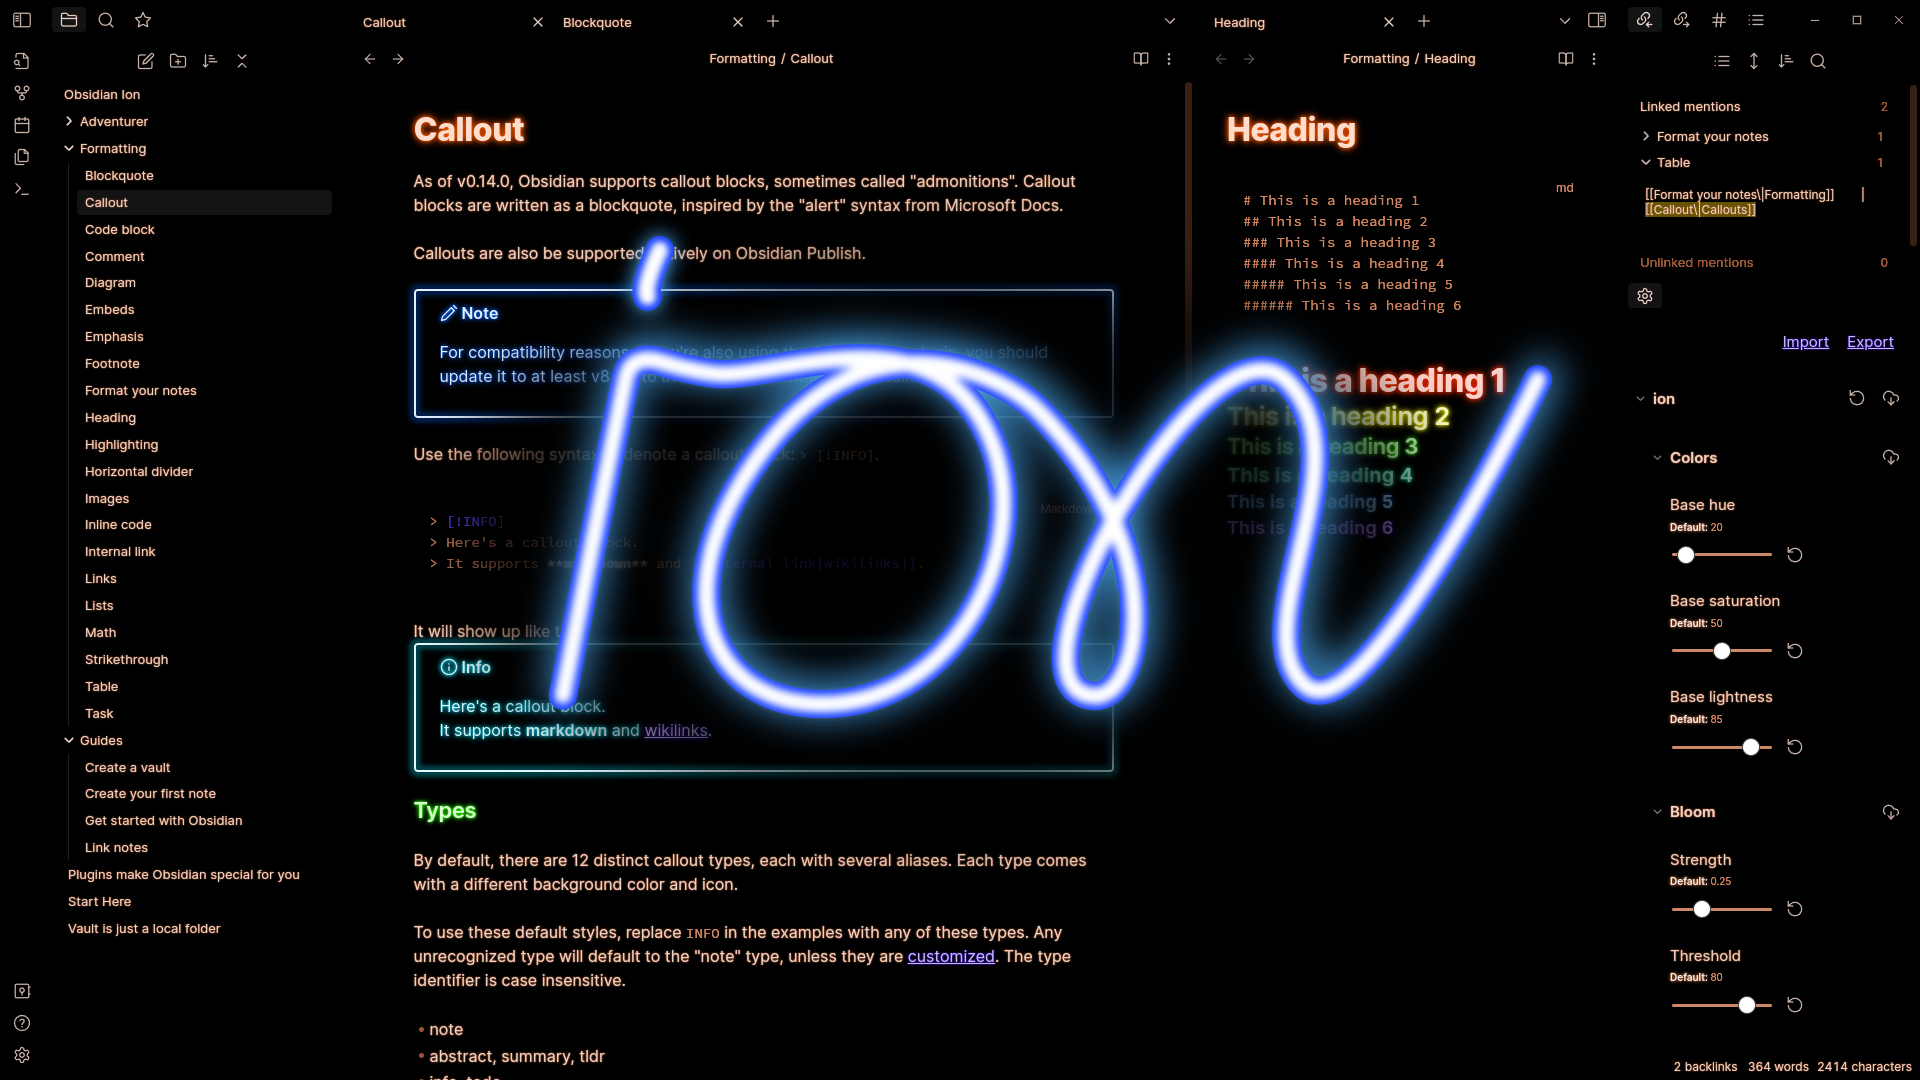Close the Callout tab

point(538,22)
